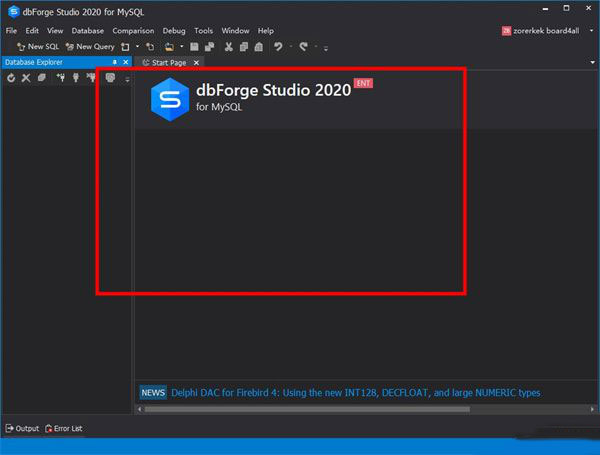Maximize the dbForge Studio window

567,8
